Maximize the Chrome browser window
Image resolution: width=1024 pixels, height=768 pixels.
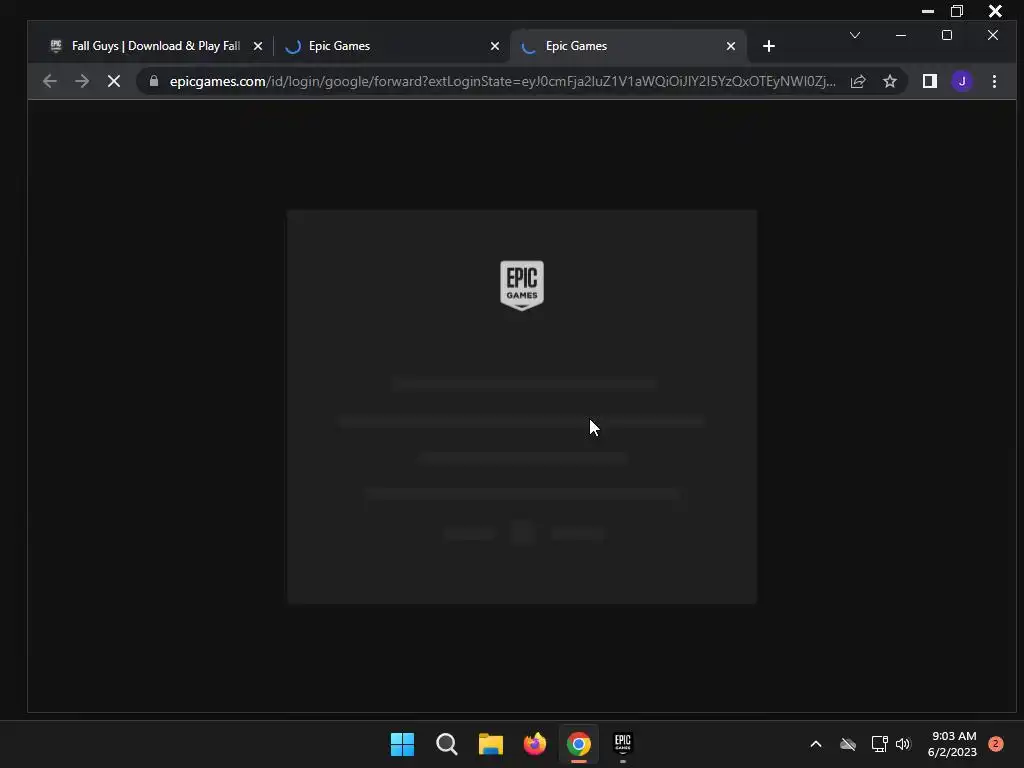947,35
